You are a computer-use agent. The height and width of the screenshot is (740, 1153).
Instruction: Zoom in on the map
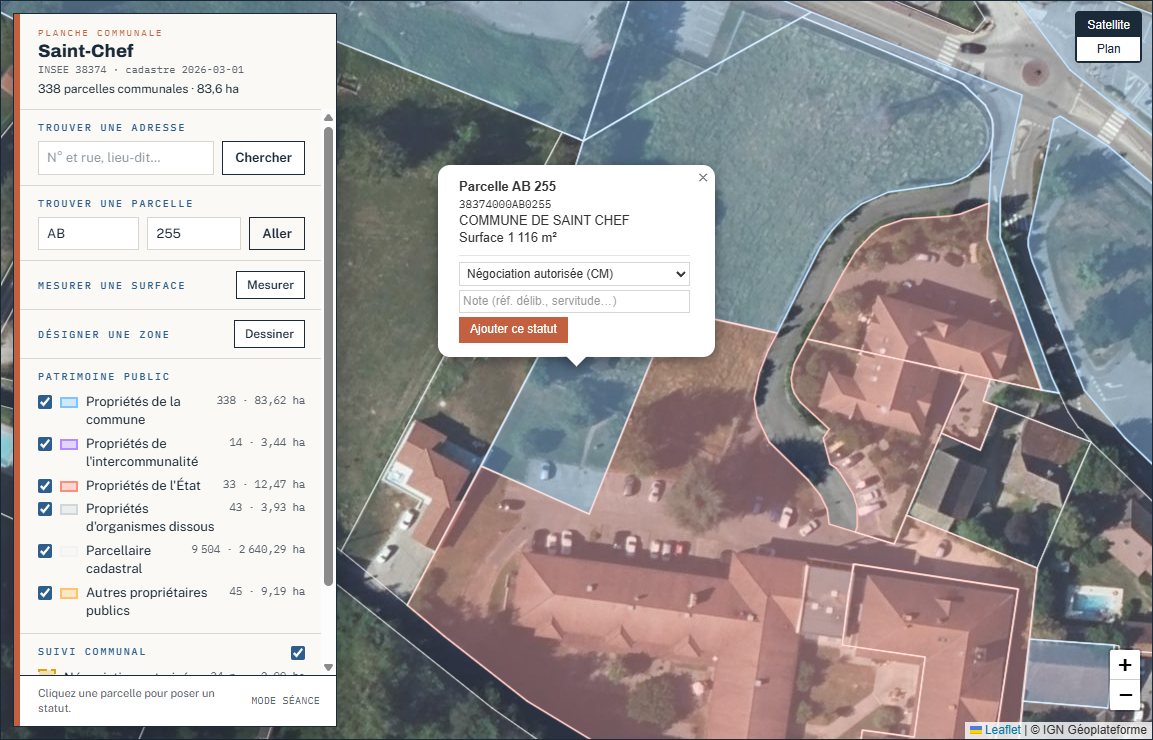[x=1124, y=665]
